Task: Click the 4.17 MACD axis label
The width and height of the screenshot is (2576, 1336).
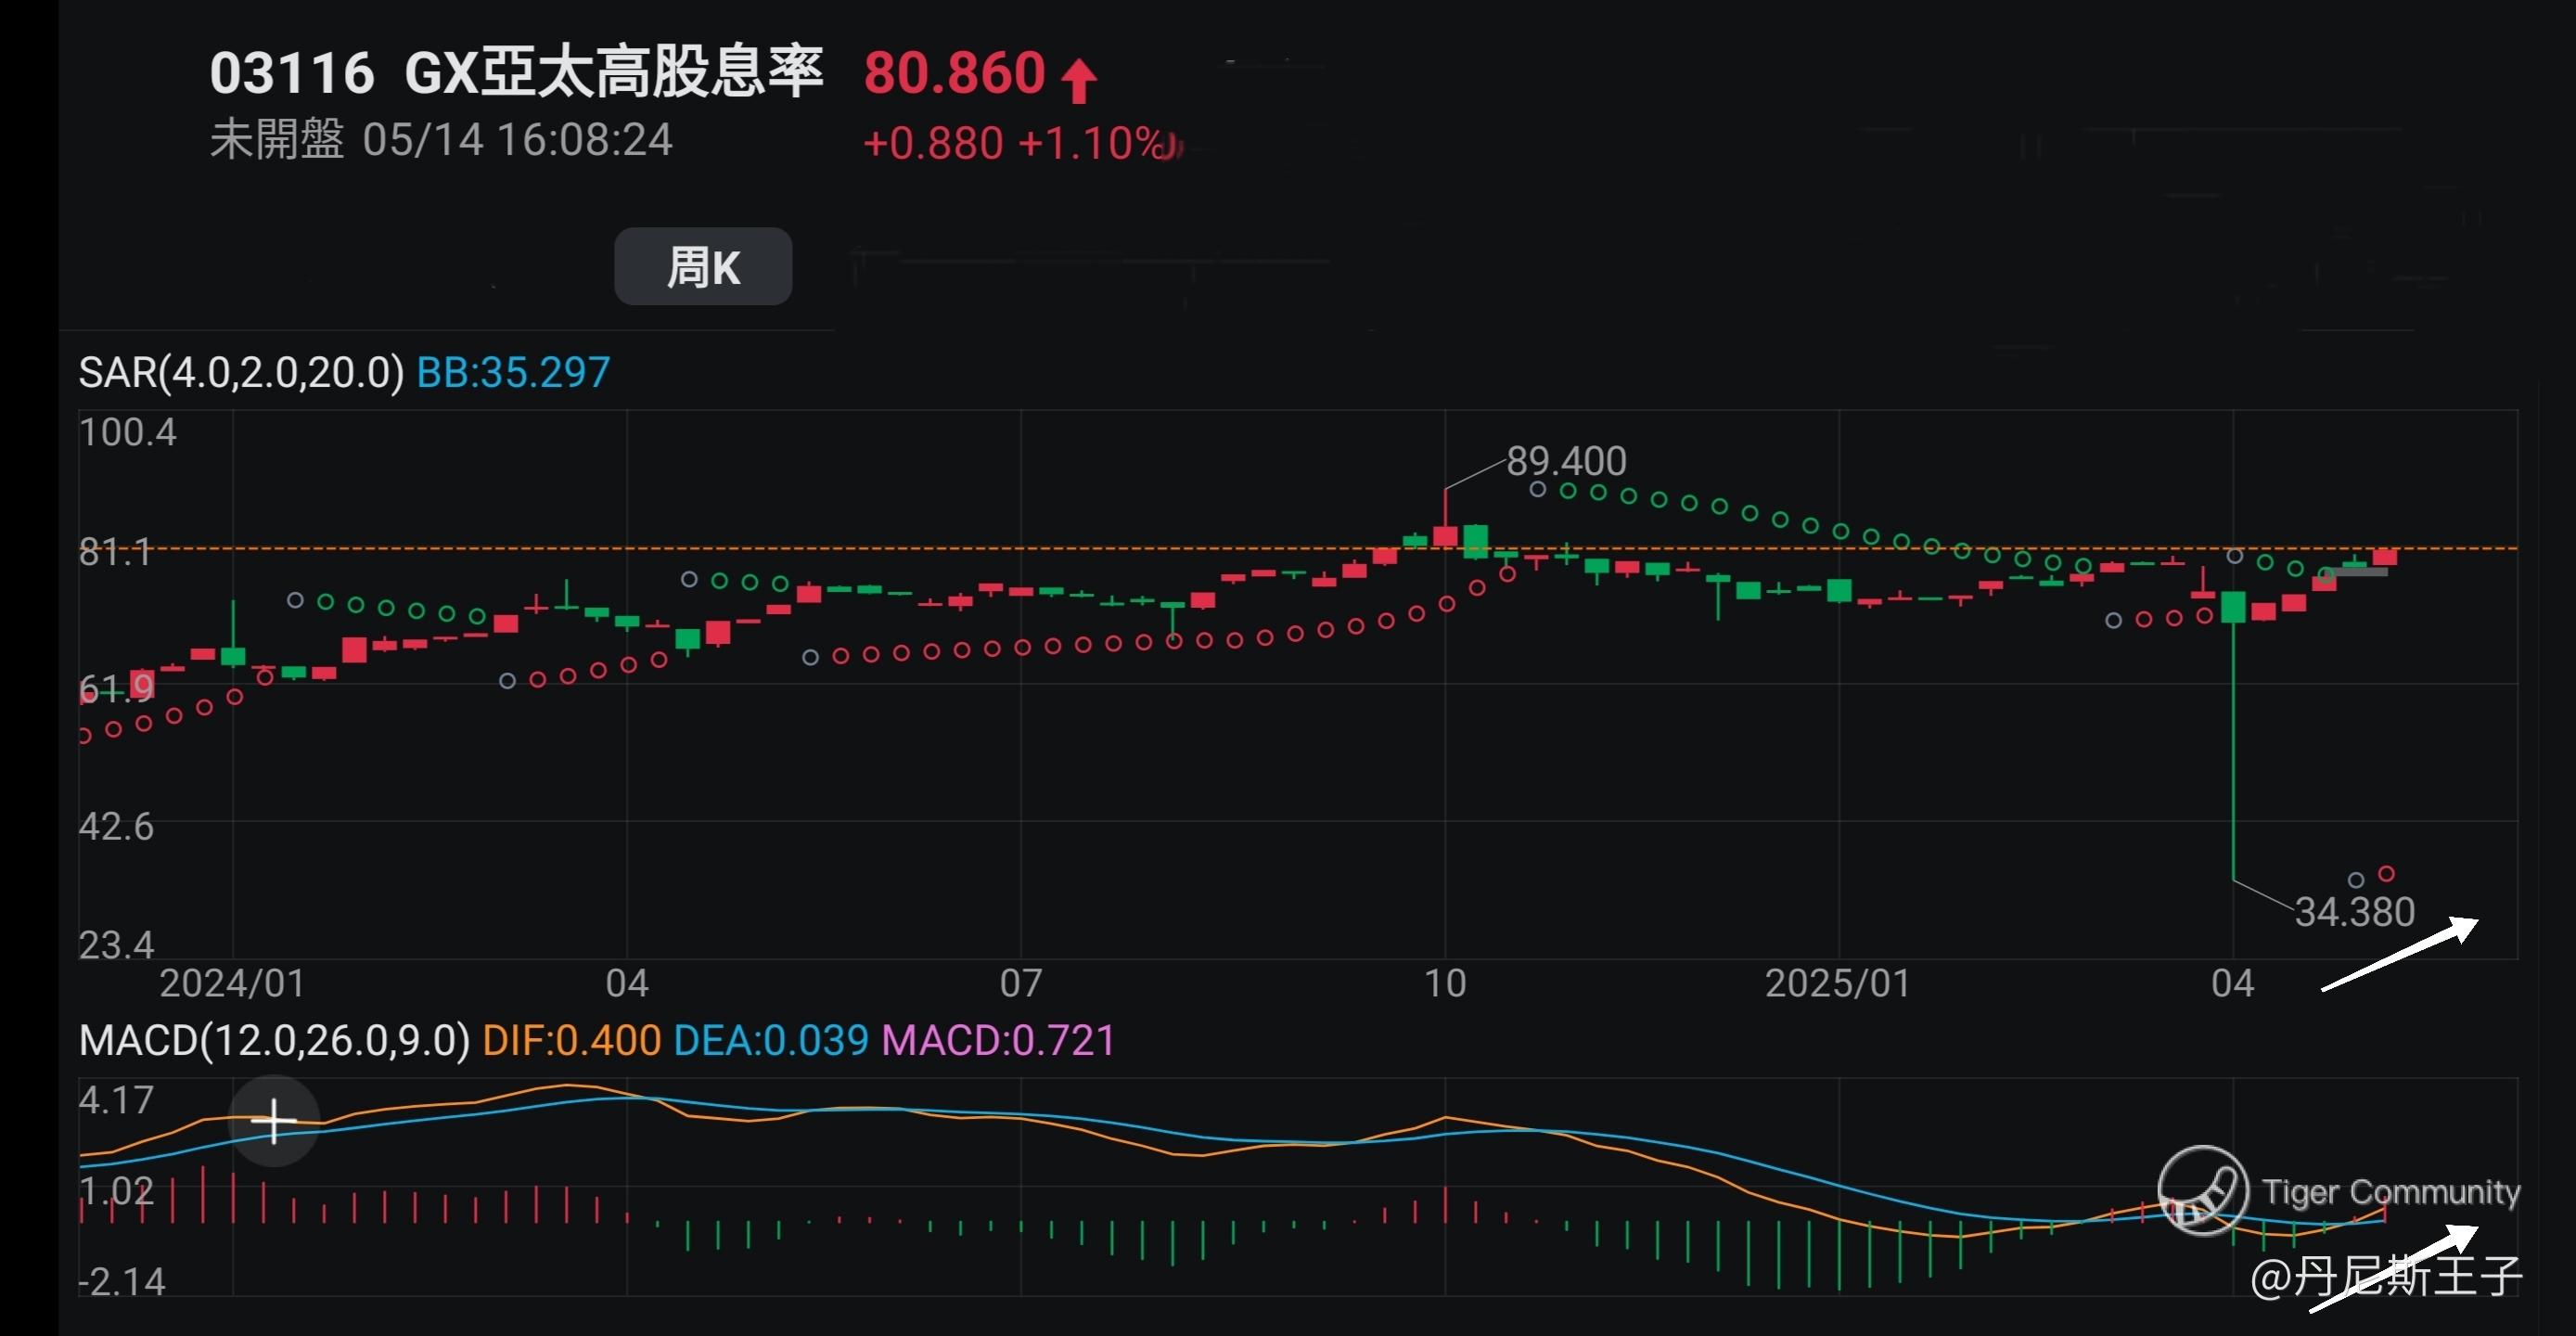Action: click(x=116, y=1100)
